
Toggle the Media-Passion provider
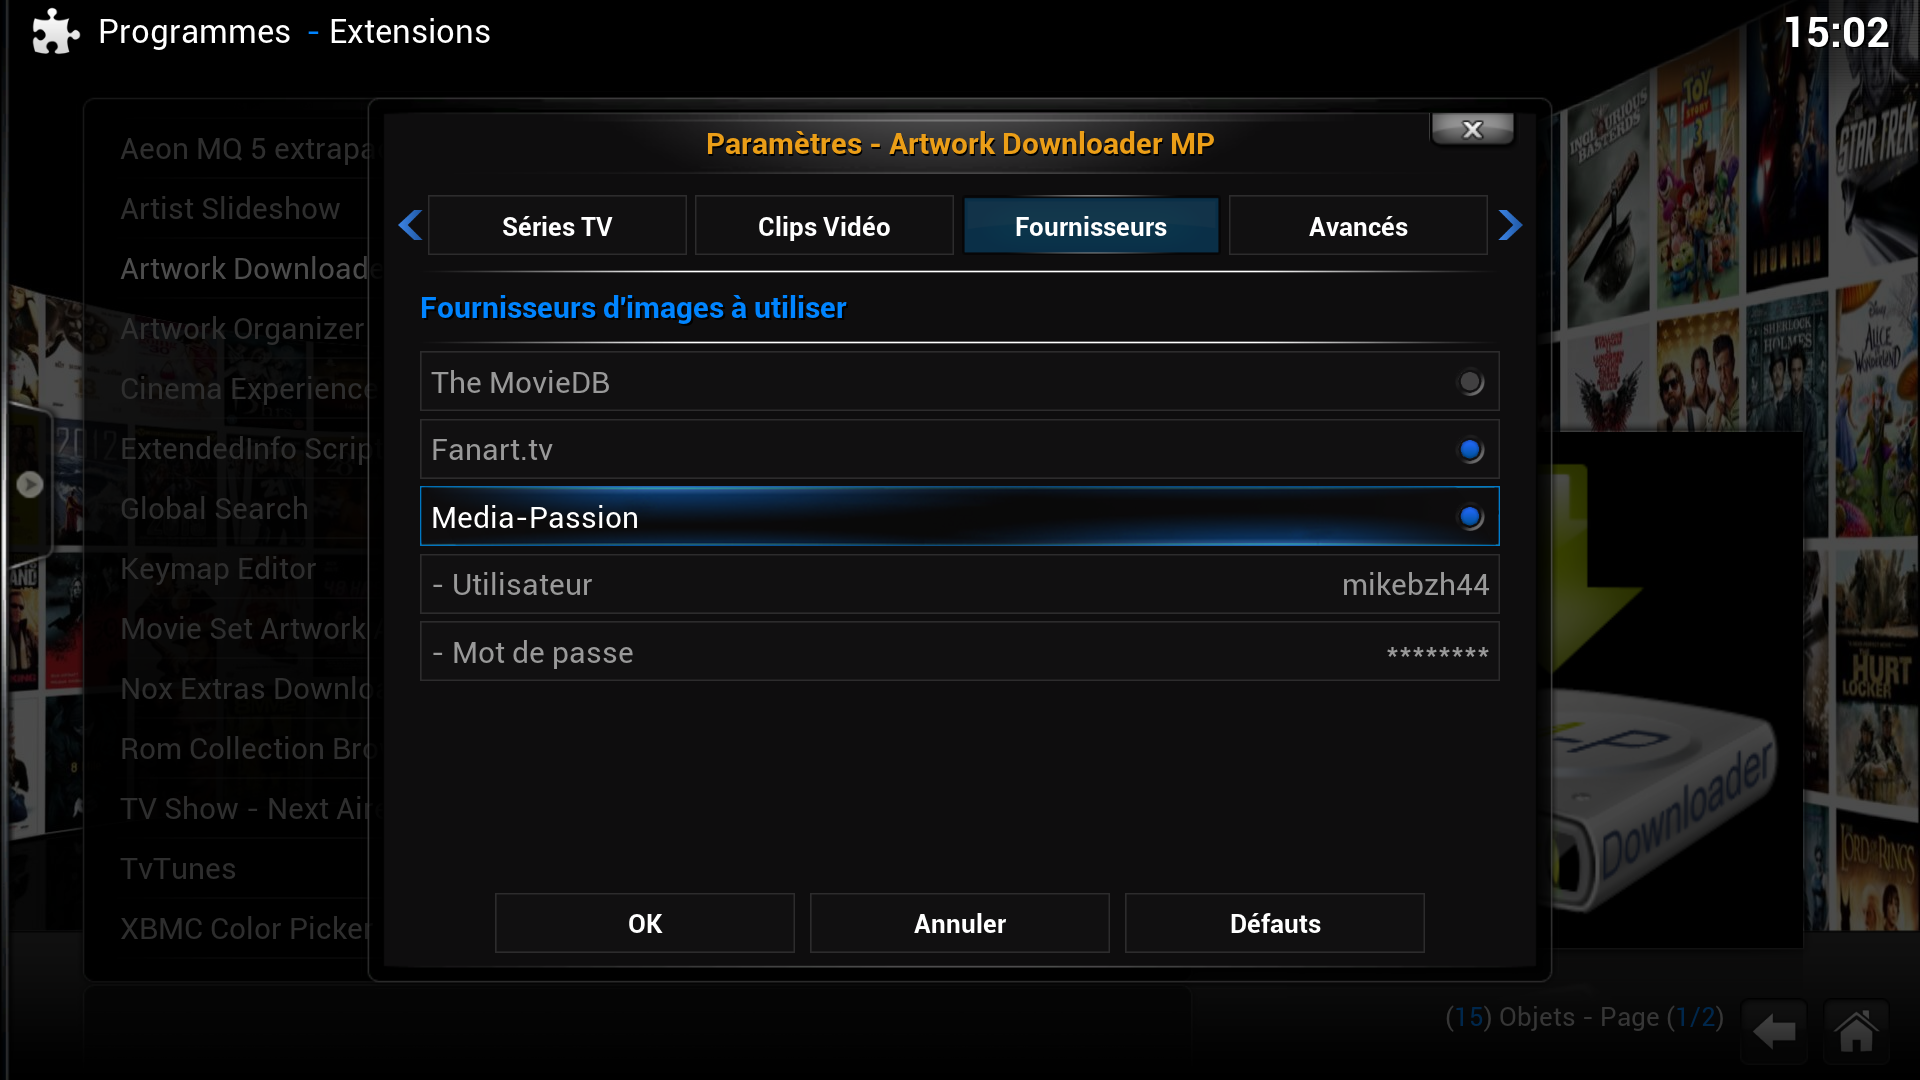click(x=959, y=517)
